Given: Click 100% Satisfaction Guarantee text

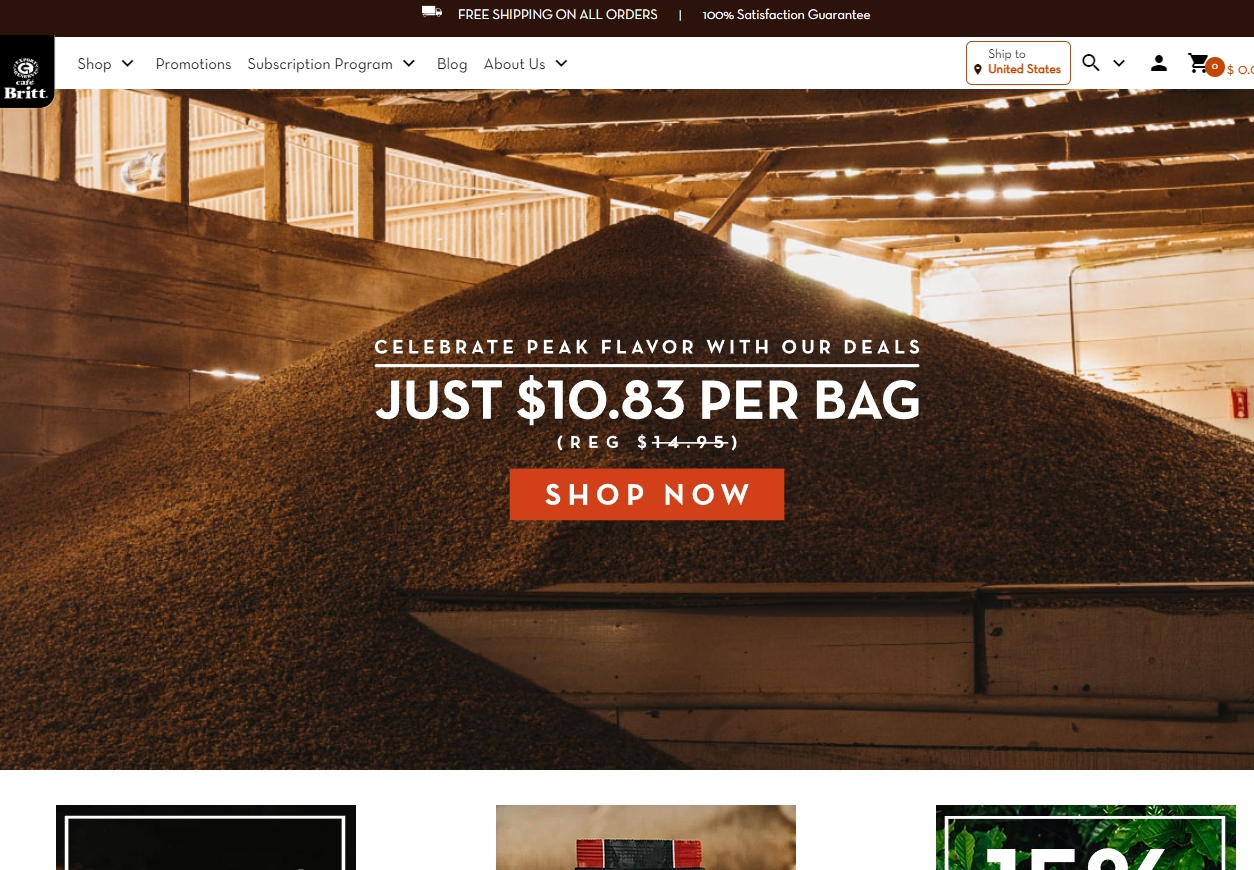Looking at the screenshot, I should (786, 15).
